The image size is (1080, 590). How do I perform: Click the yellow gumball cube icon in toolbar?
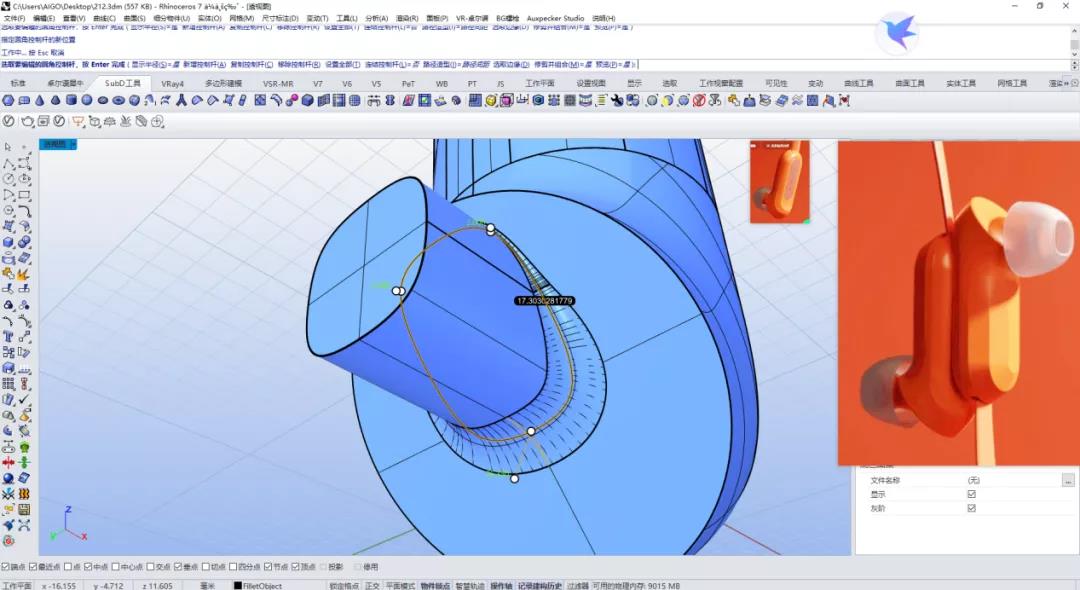491,101
